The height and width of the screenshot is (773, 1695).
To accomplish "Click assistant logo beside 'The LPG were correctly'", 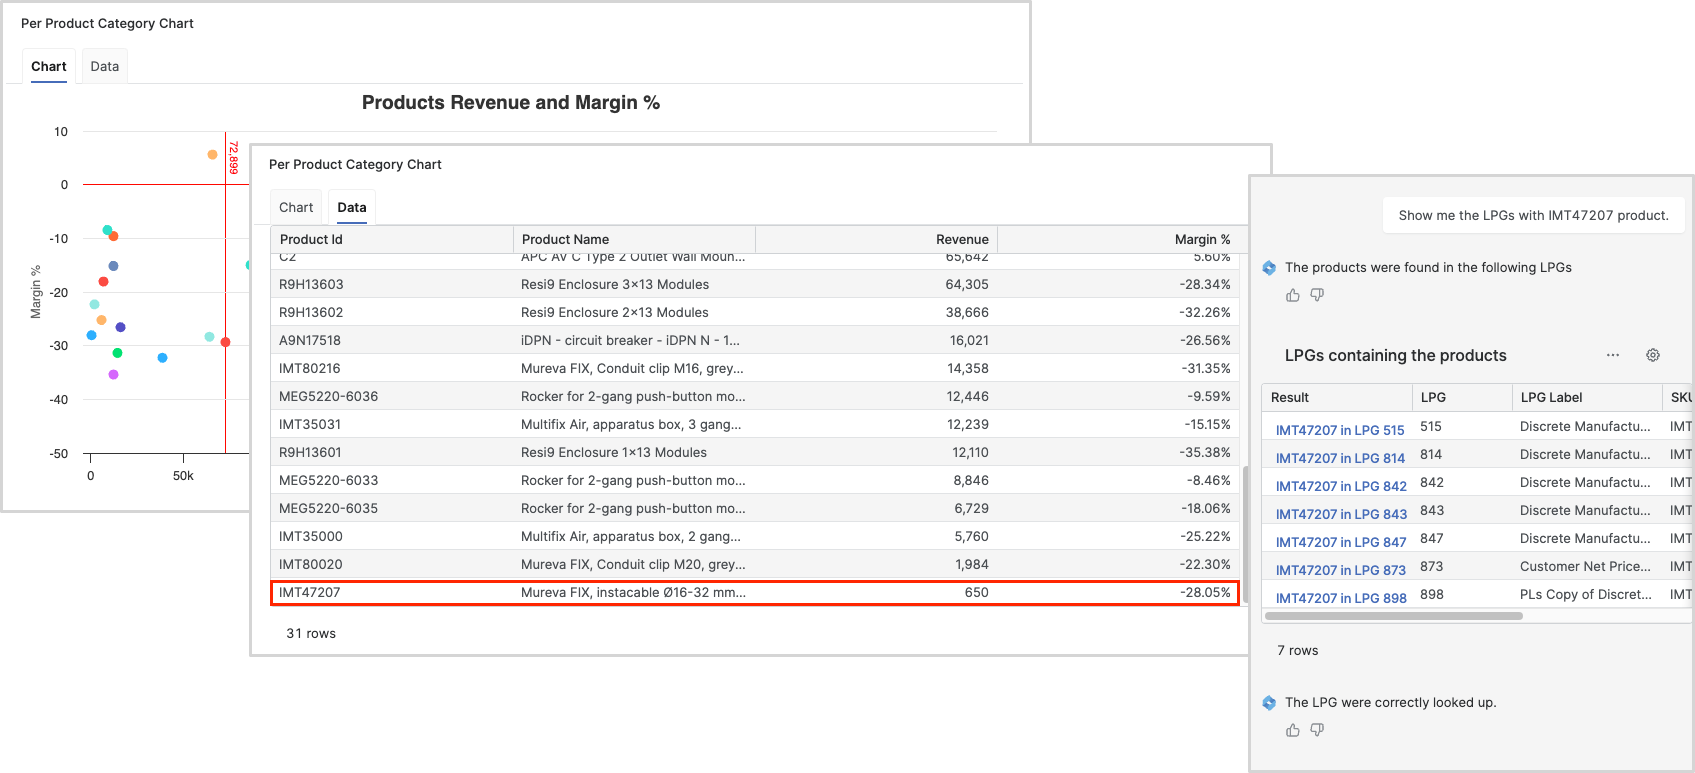I will (x=1269, y=703).
